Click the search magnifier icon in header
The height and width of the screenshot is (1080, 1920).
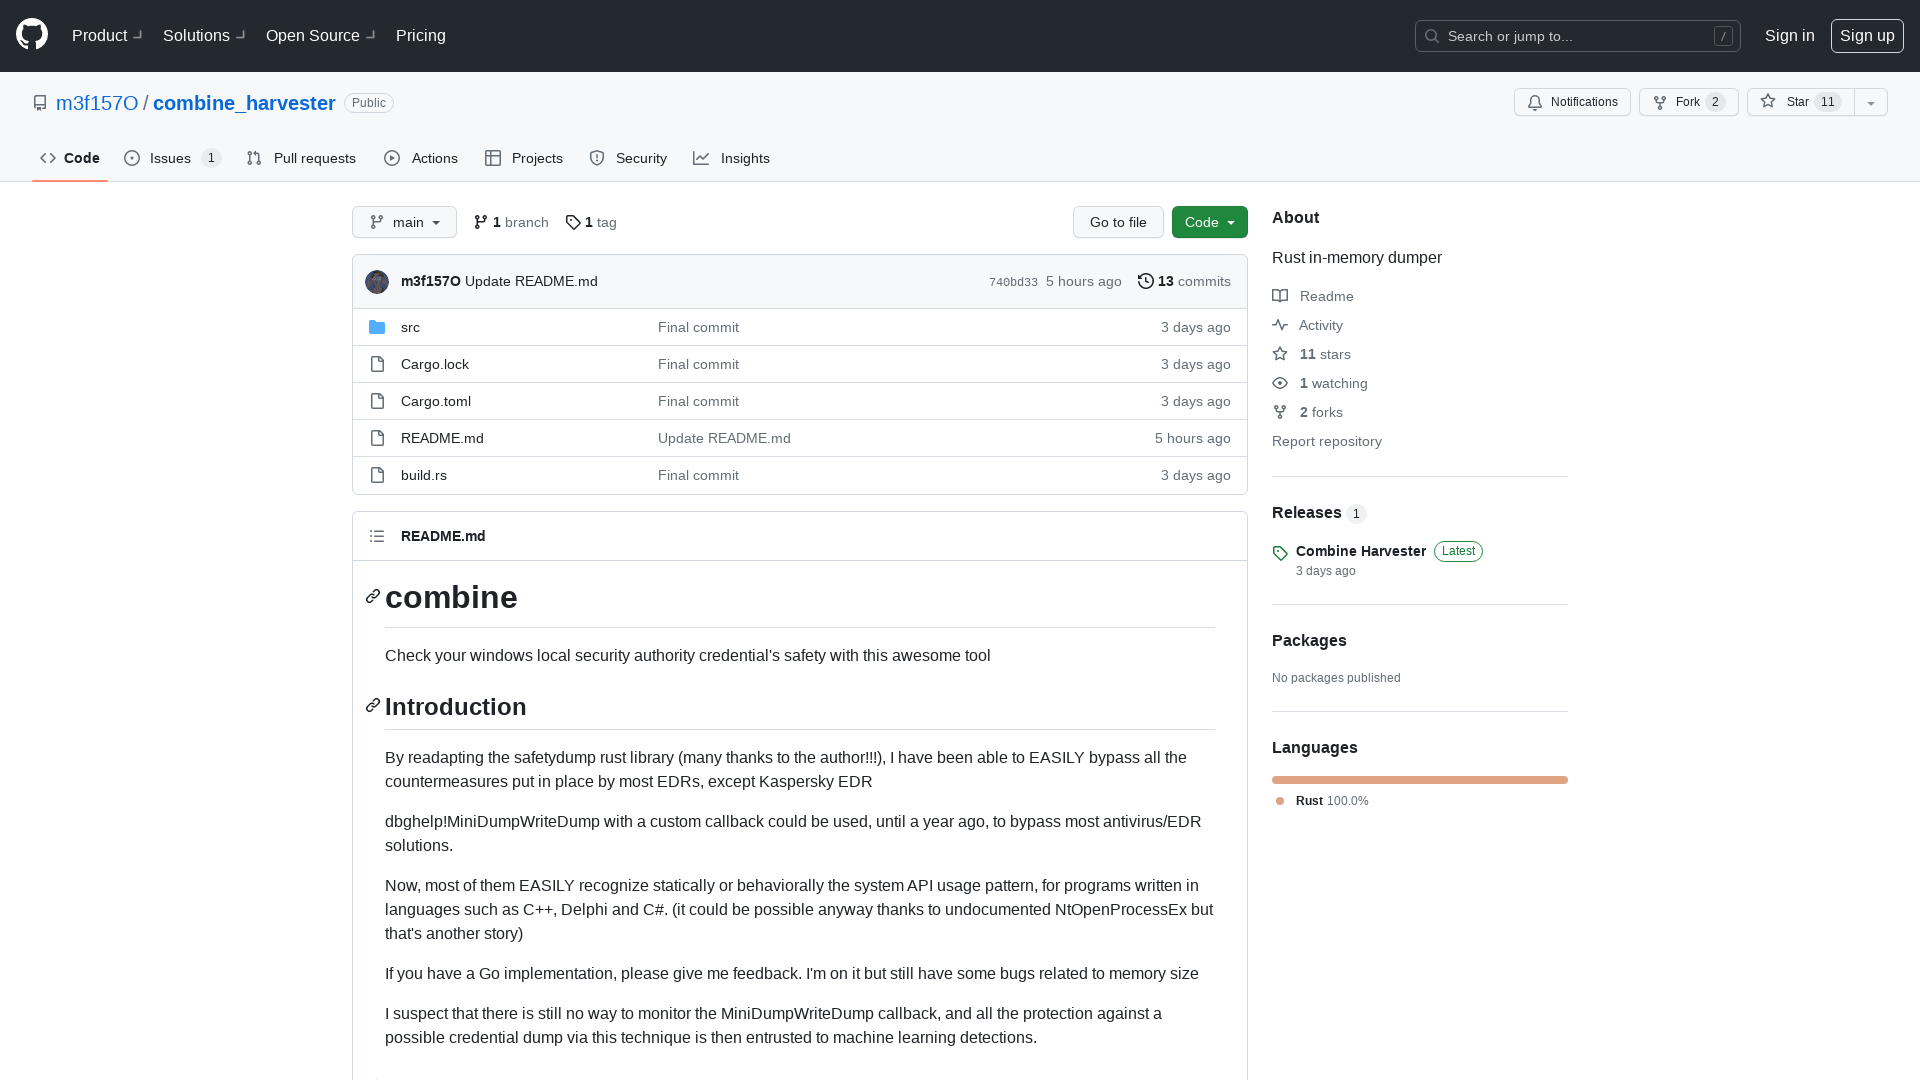click(x=1432, y=36)
